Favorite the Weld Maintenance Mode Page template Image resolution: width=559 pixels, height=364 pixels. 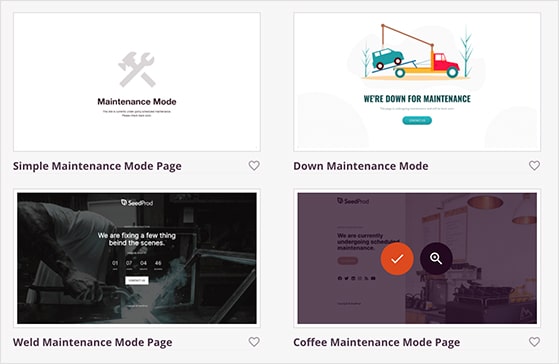coord(254,342)
